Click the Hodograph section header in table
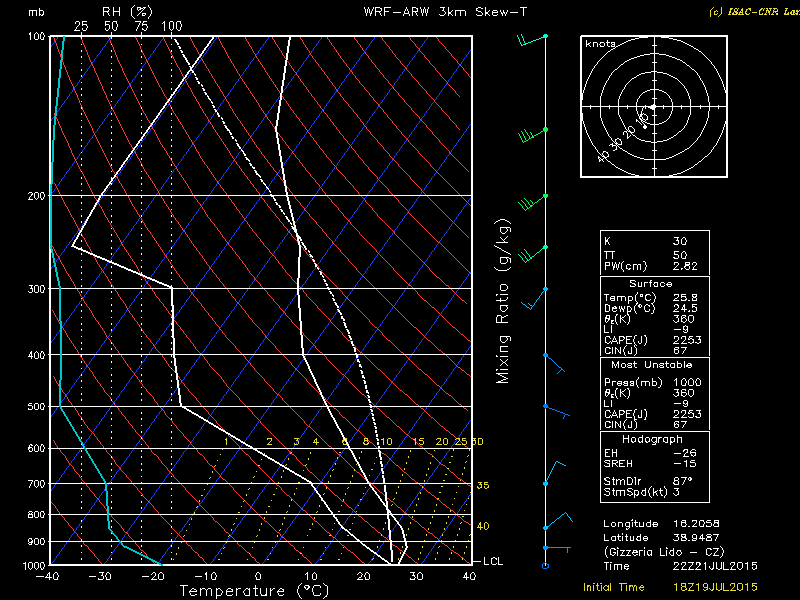This screenshot has width=800, height=600. coord(652,439)
